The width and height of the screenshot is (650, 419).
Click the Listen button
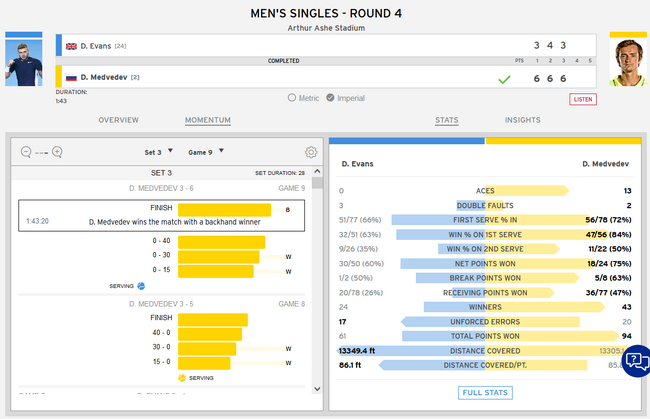583,99
